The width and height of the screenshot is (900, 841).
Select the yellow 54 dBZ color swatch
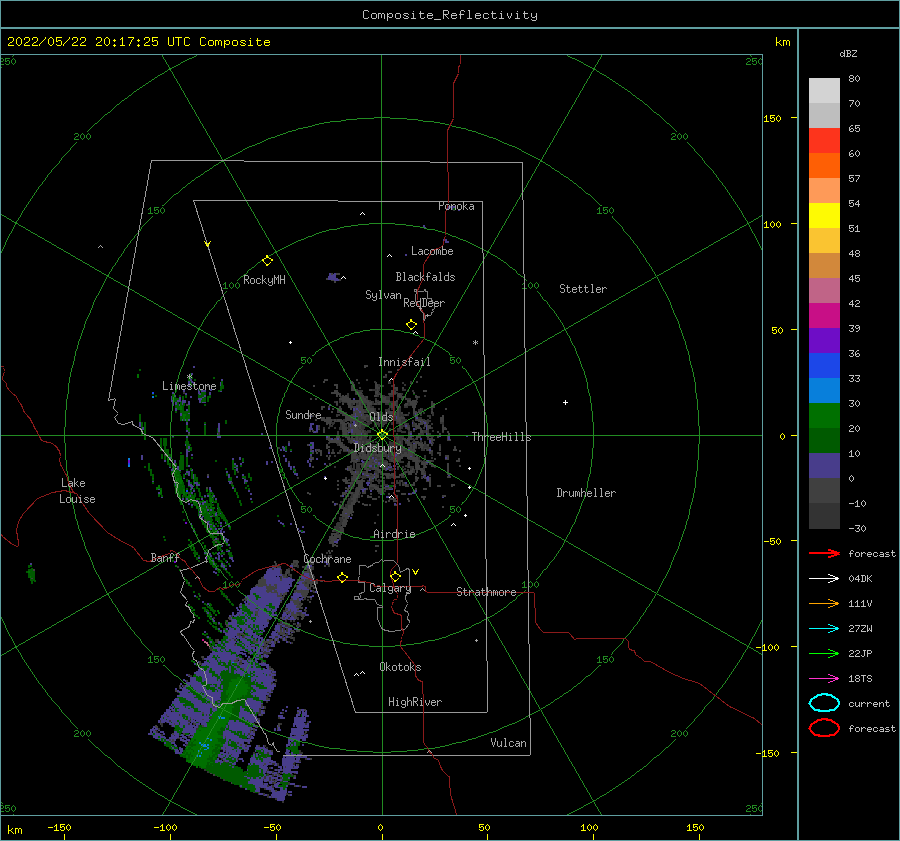click(824, 215)
